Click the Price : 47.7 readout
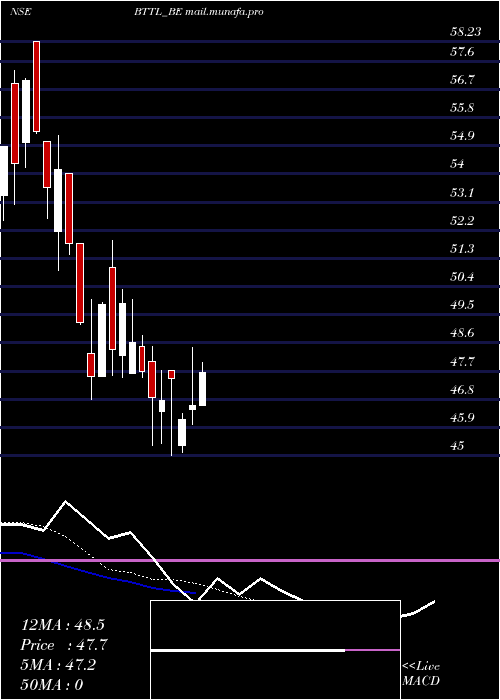Image resolution: width=500 pixels, height=700 pixels. [x=64, y=645]
